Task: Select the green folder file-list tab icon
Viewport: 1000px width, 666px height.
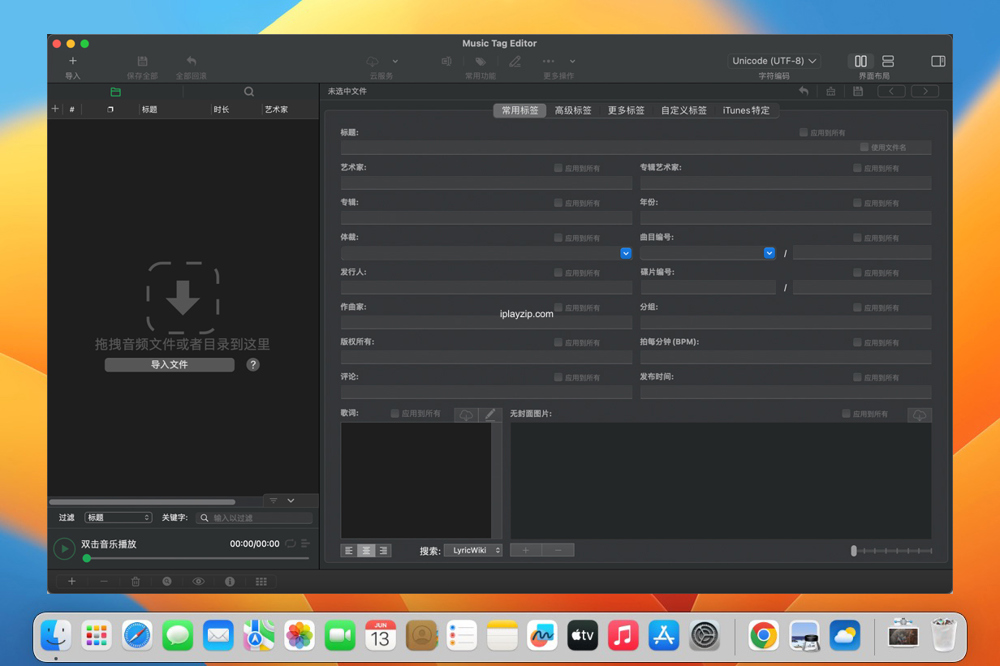Action: [115, 92]
